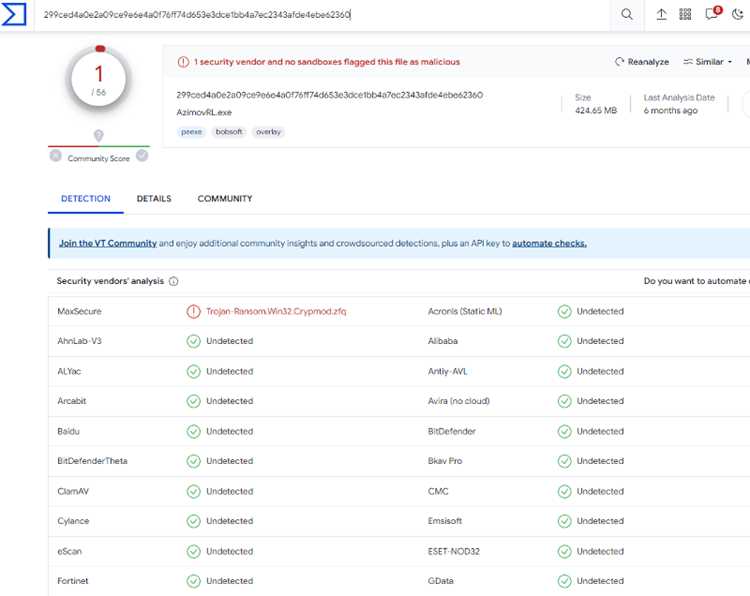This screenshot has width=750, height=596.
Task: Click the peexe tag
Action: coord(191,132)
